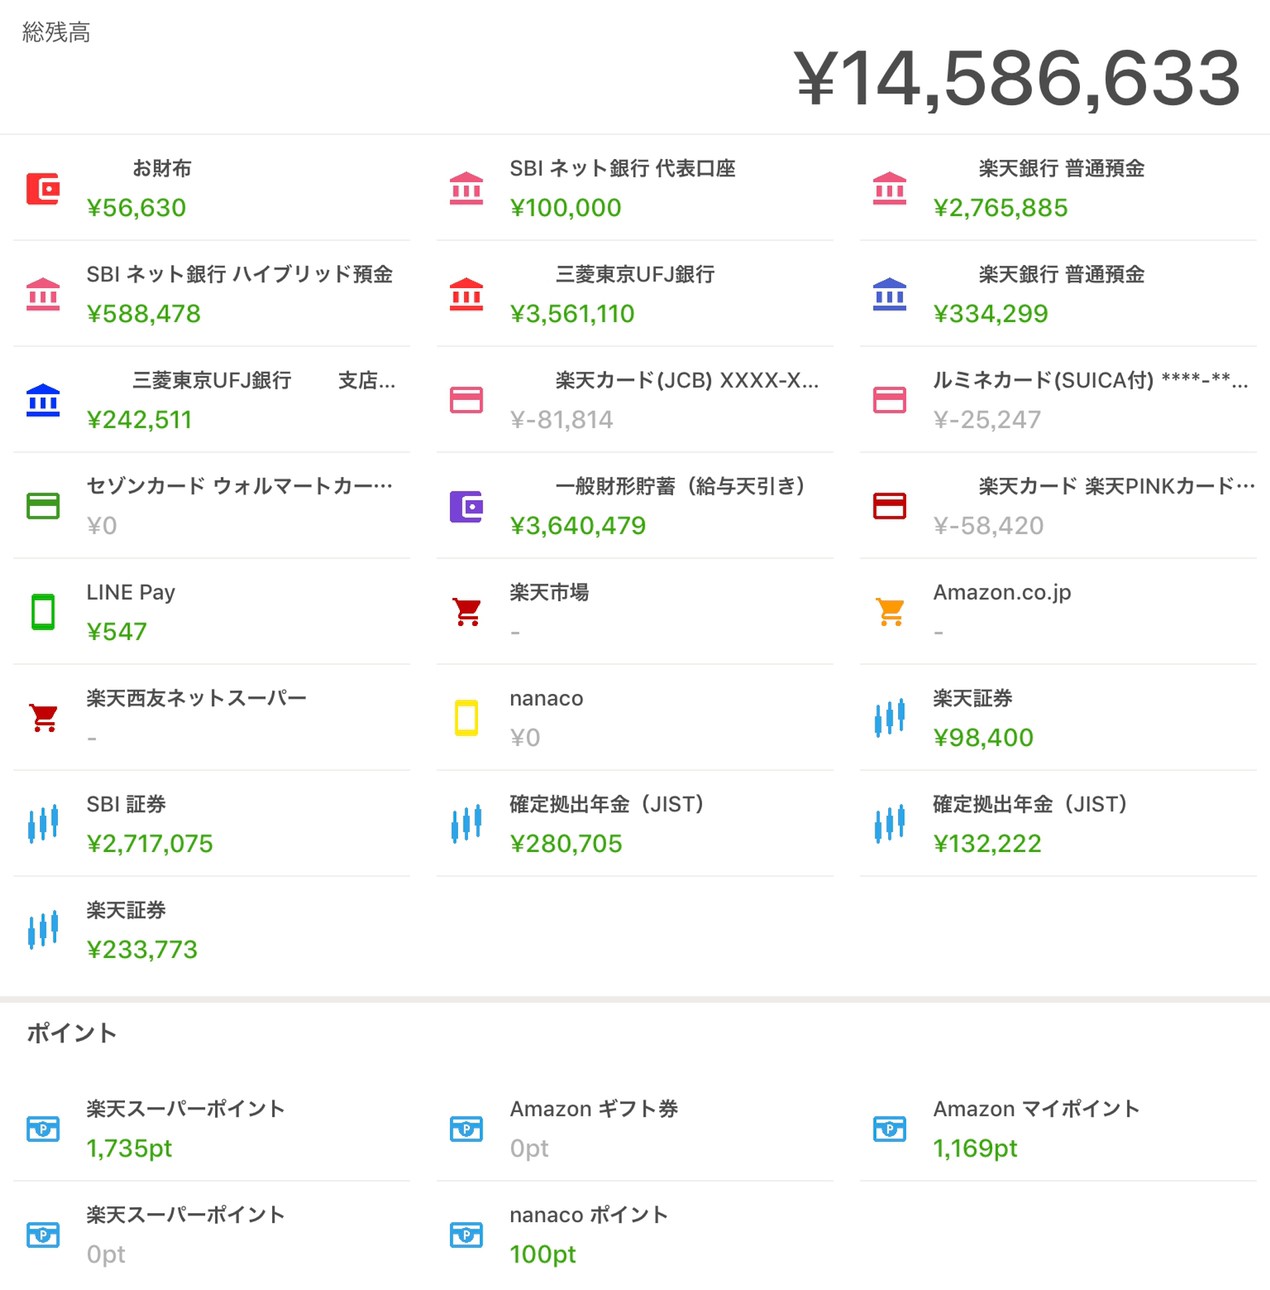Click the blue bank icon beside ¥242,511

click(x=43, y=400)
